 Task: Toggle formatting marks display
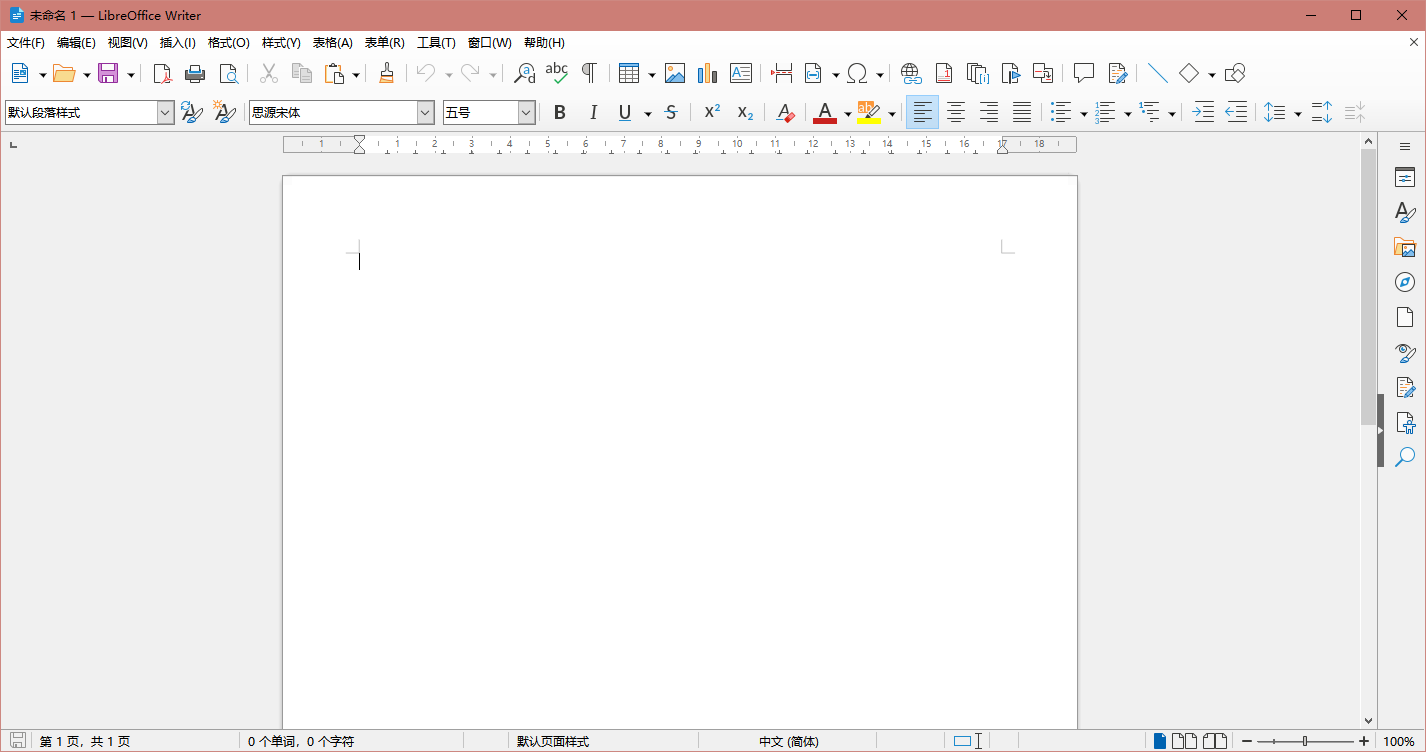[x=589, y=73]
